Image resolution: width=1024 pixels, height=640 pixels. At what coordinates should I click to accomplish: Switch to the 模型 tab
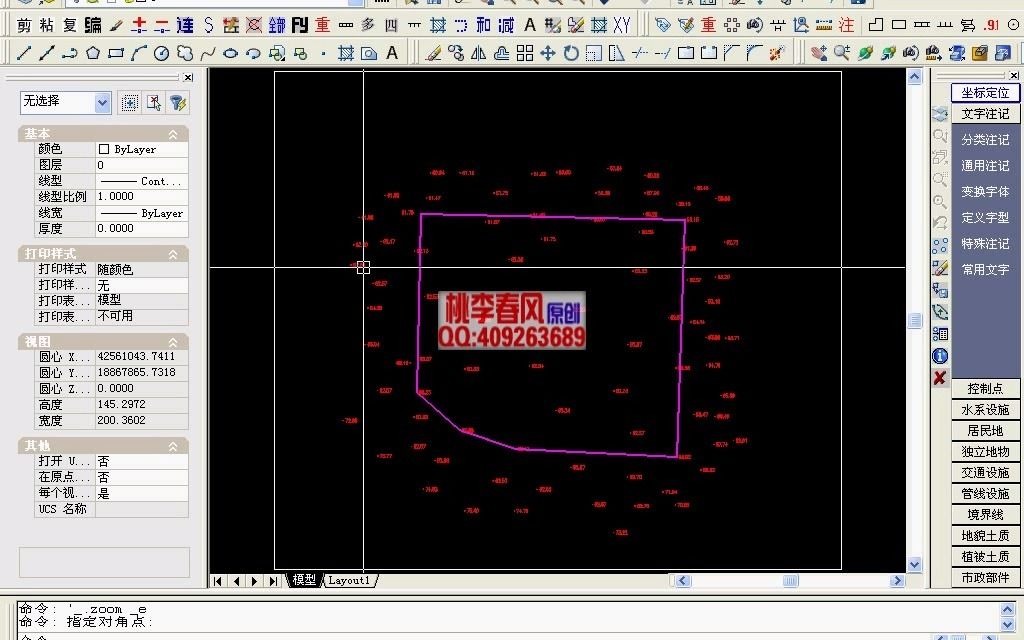click(x=305, y=580)
